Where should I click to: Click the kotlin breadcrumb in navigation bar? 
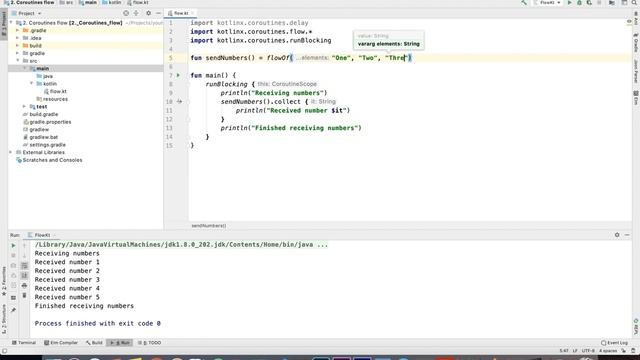click(x=111, y=2)
